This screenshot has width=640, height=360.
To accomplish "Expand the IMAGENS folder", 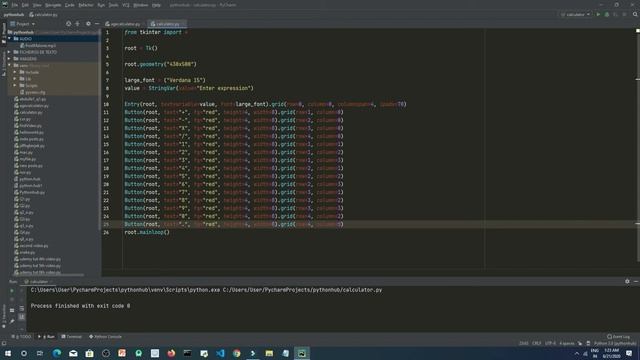I will [x=9, y=58].
